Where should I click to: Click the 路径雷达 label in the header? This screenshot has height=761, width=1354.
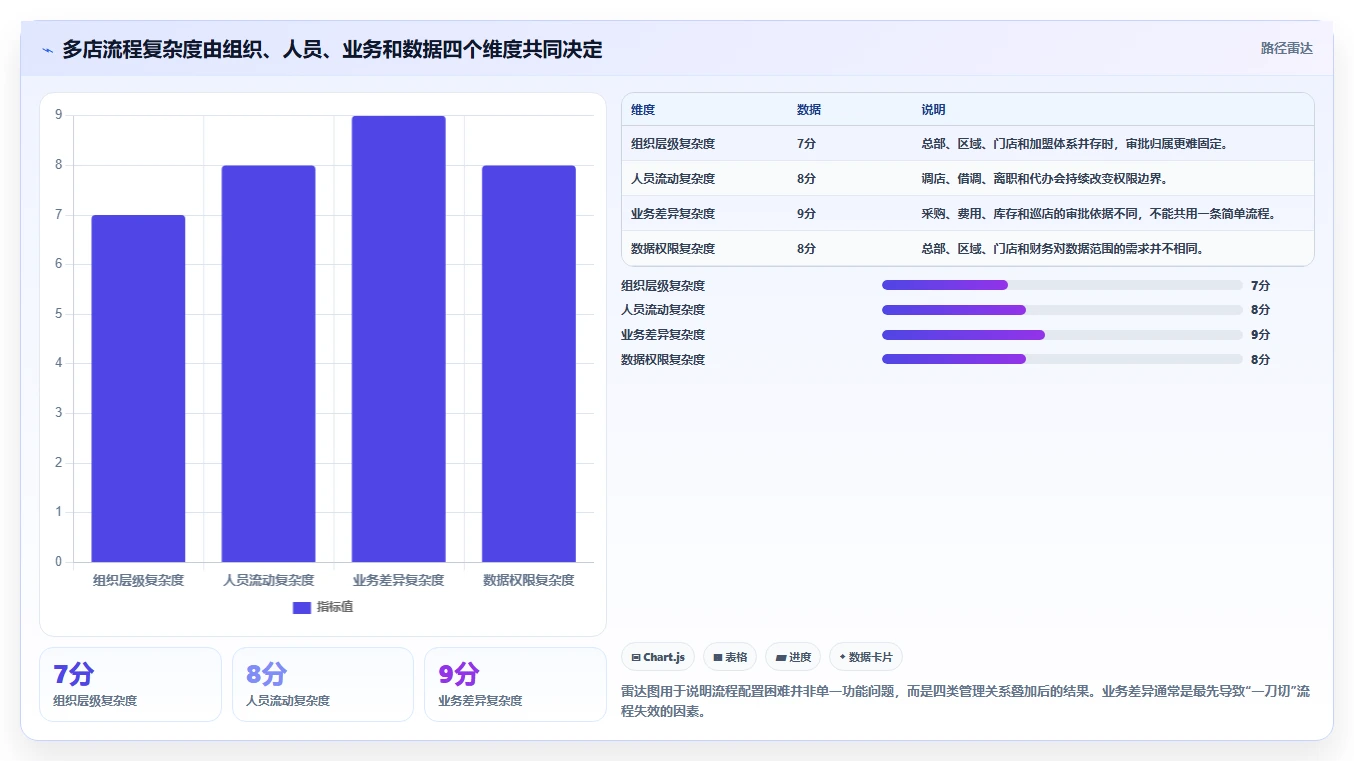(x=1286, y=48)
